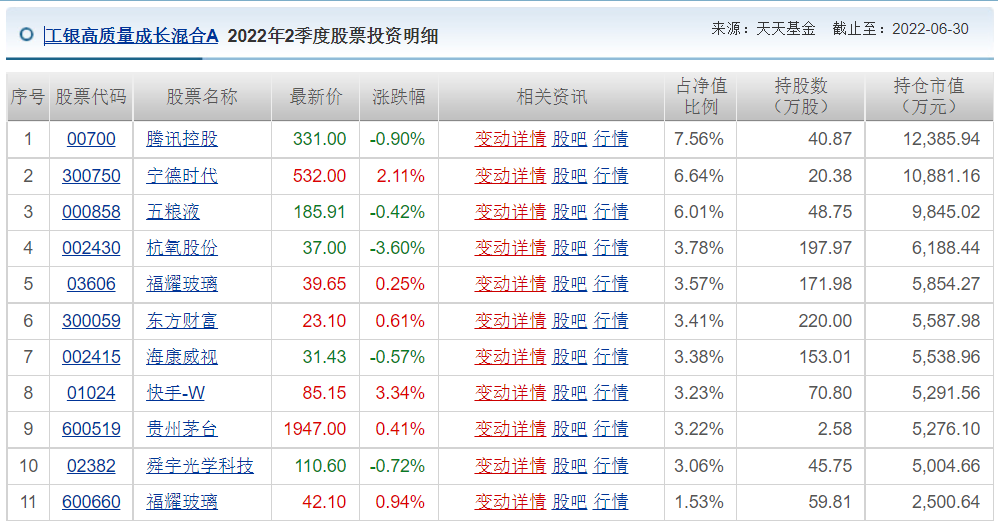View 变动详情 for 海康威视
This screenshot has height=526, width=998.
tap(510, 357)
